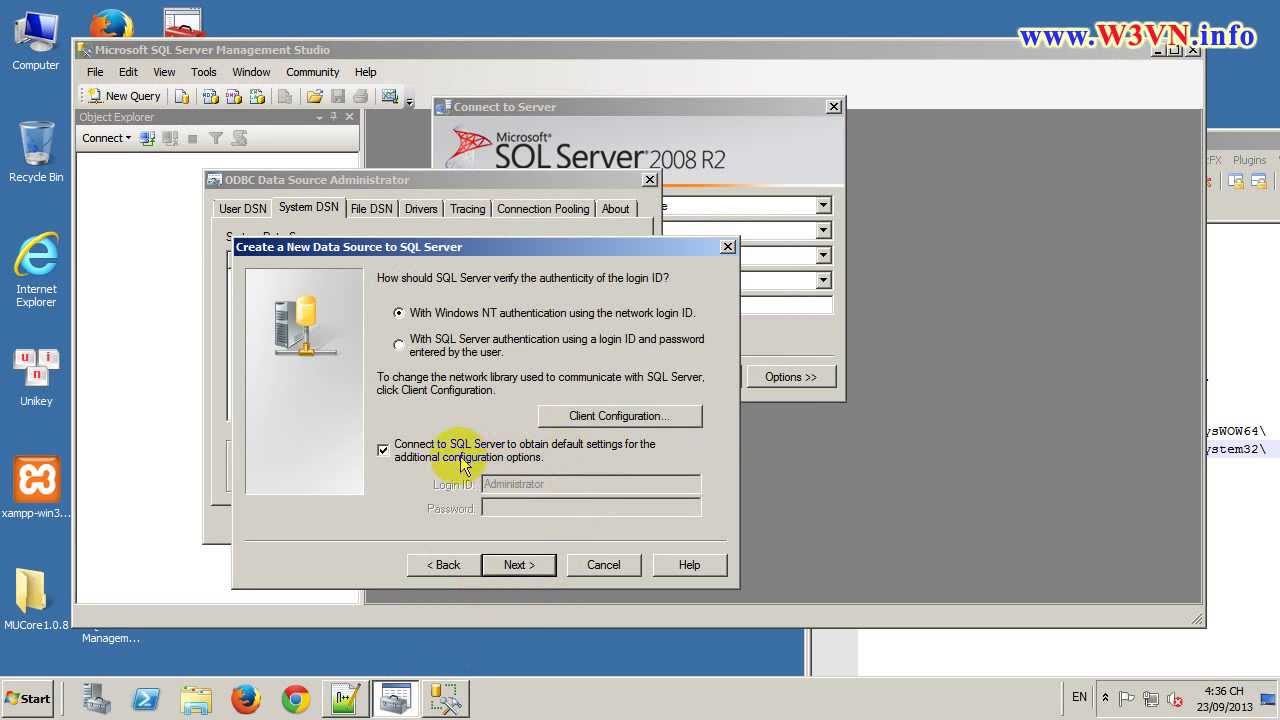The width and height of the screenshot is (1280, 720).
Task: Click Database Engine Query toolbar icon
Action: (x=182, y=96)
